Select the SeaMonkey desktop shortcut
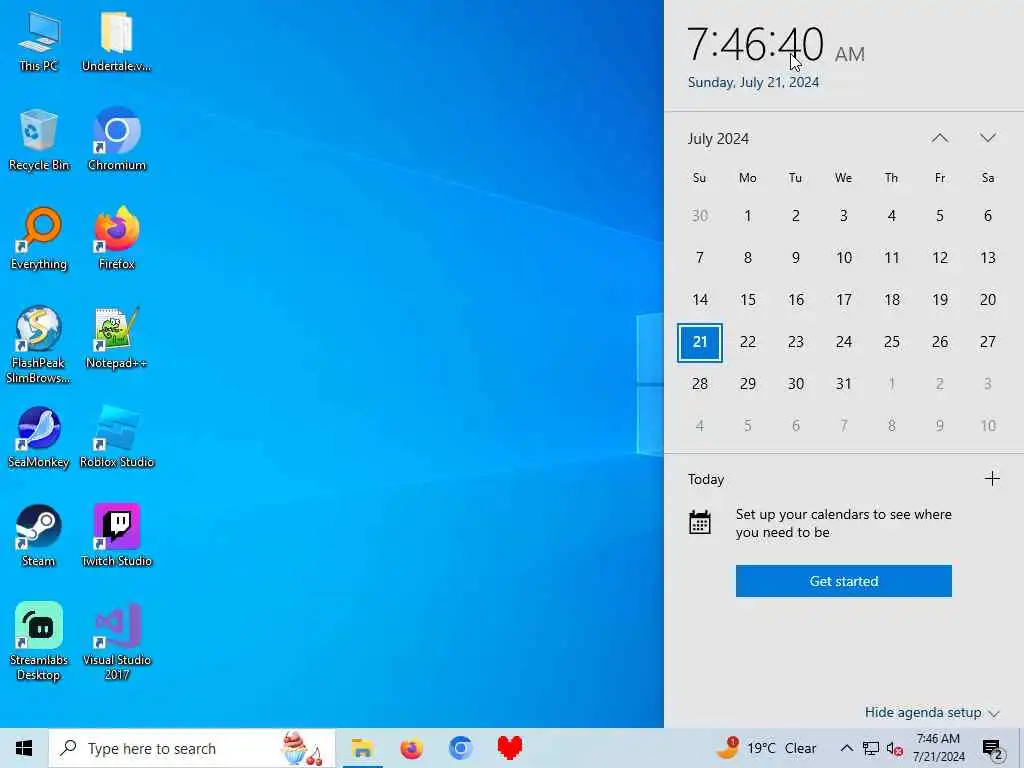 39,437
